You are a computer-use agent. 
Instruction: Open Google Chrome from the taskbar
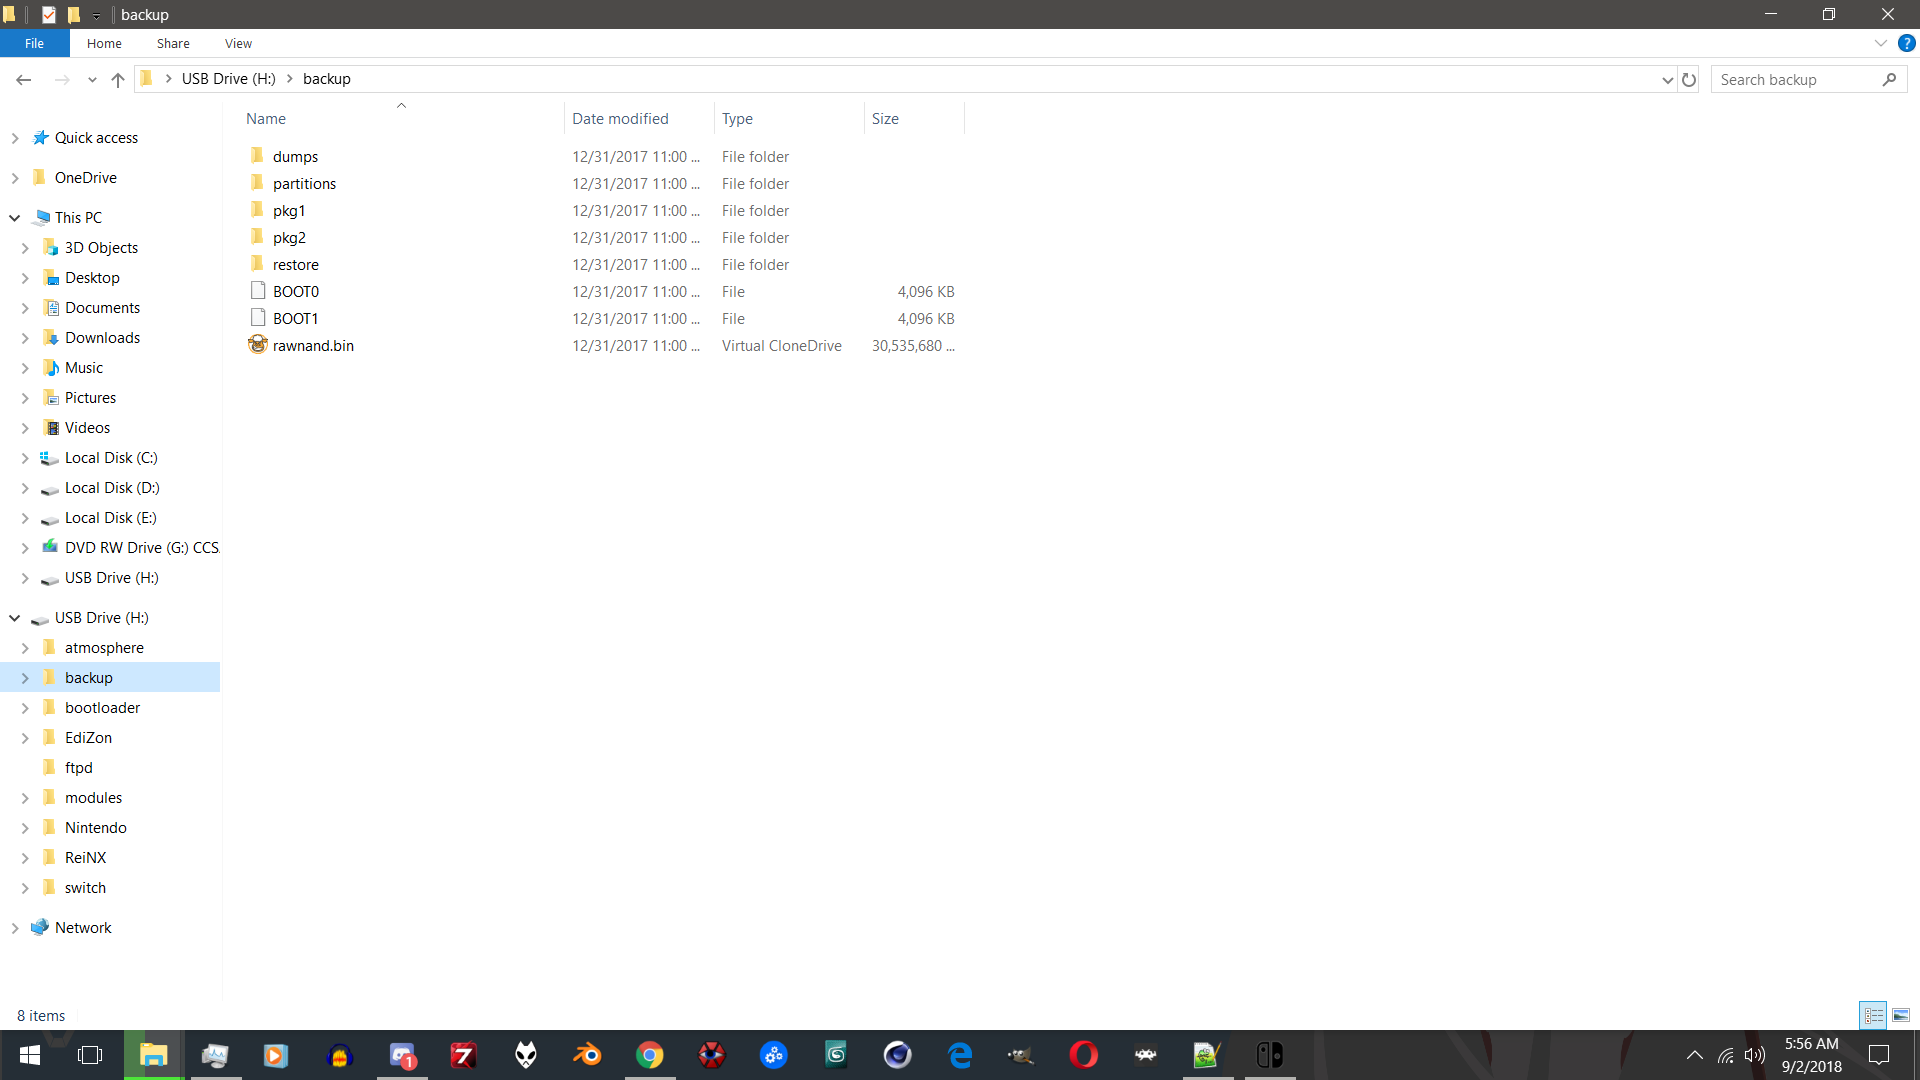click(x=650, y=1055)
